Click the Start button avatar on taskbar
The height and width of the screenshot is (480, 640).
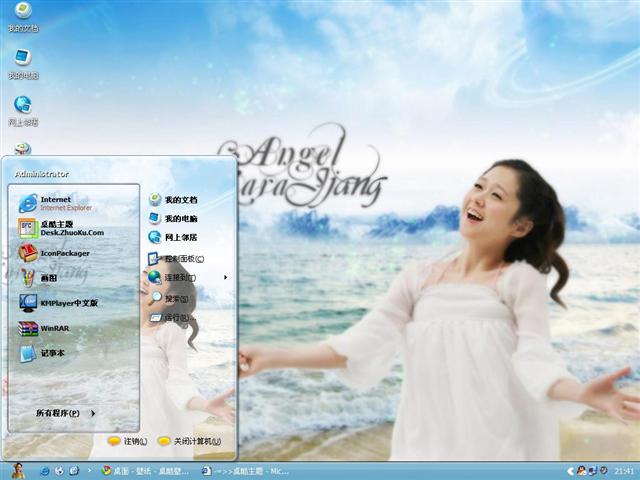(x=18, y=471)
